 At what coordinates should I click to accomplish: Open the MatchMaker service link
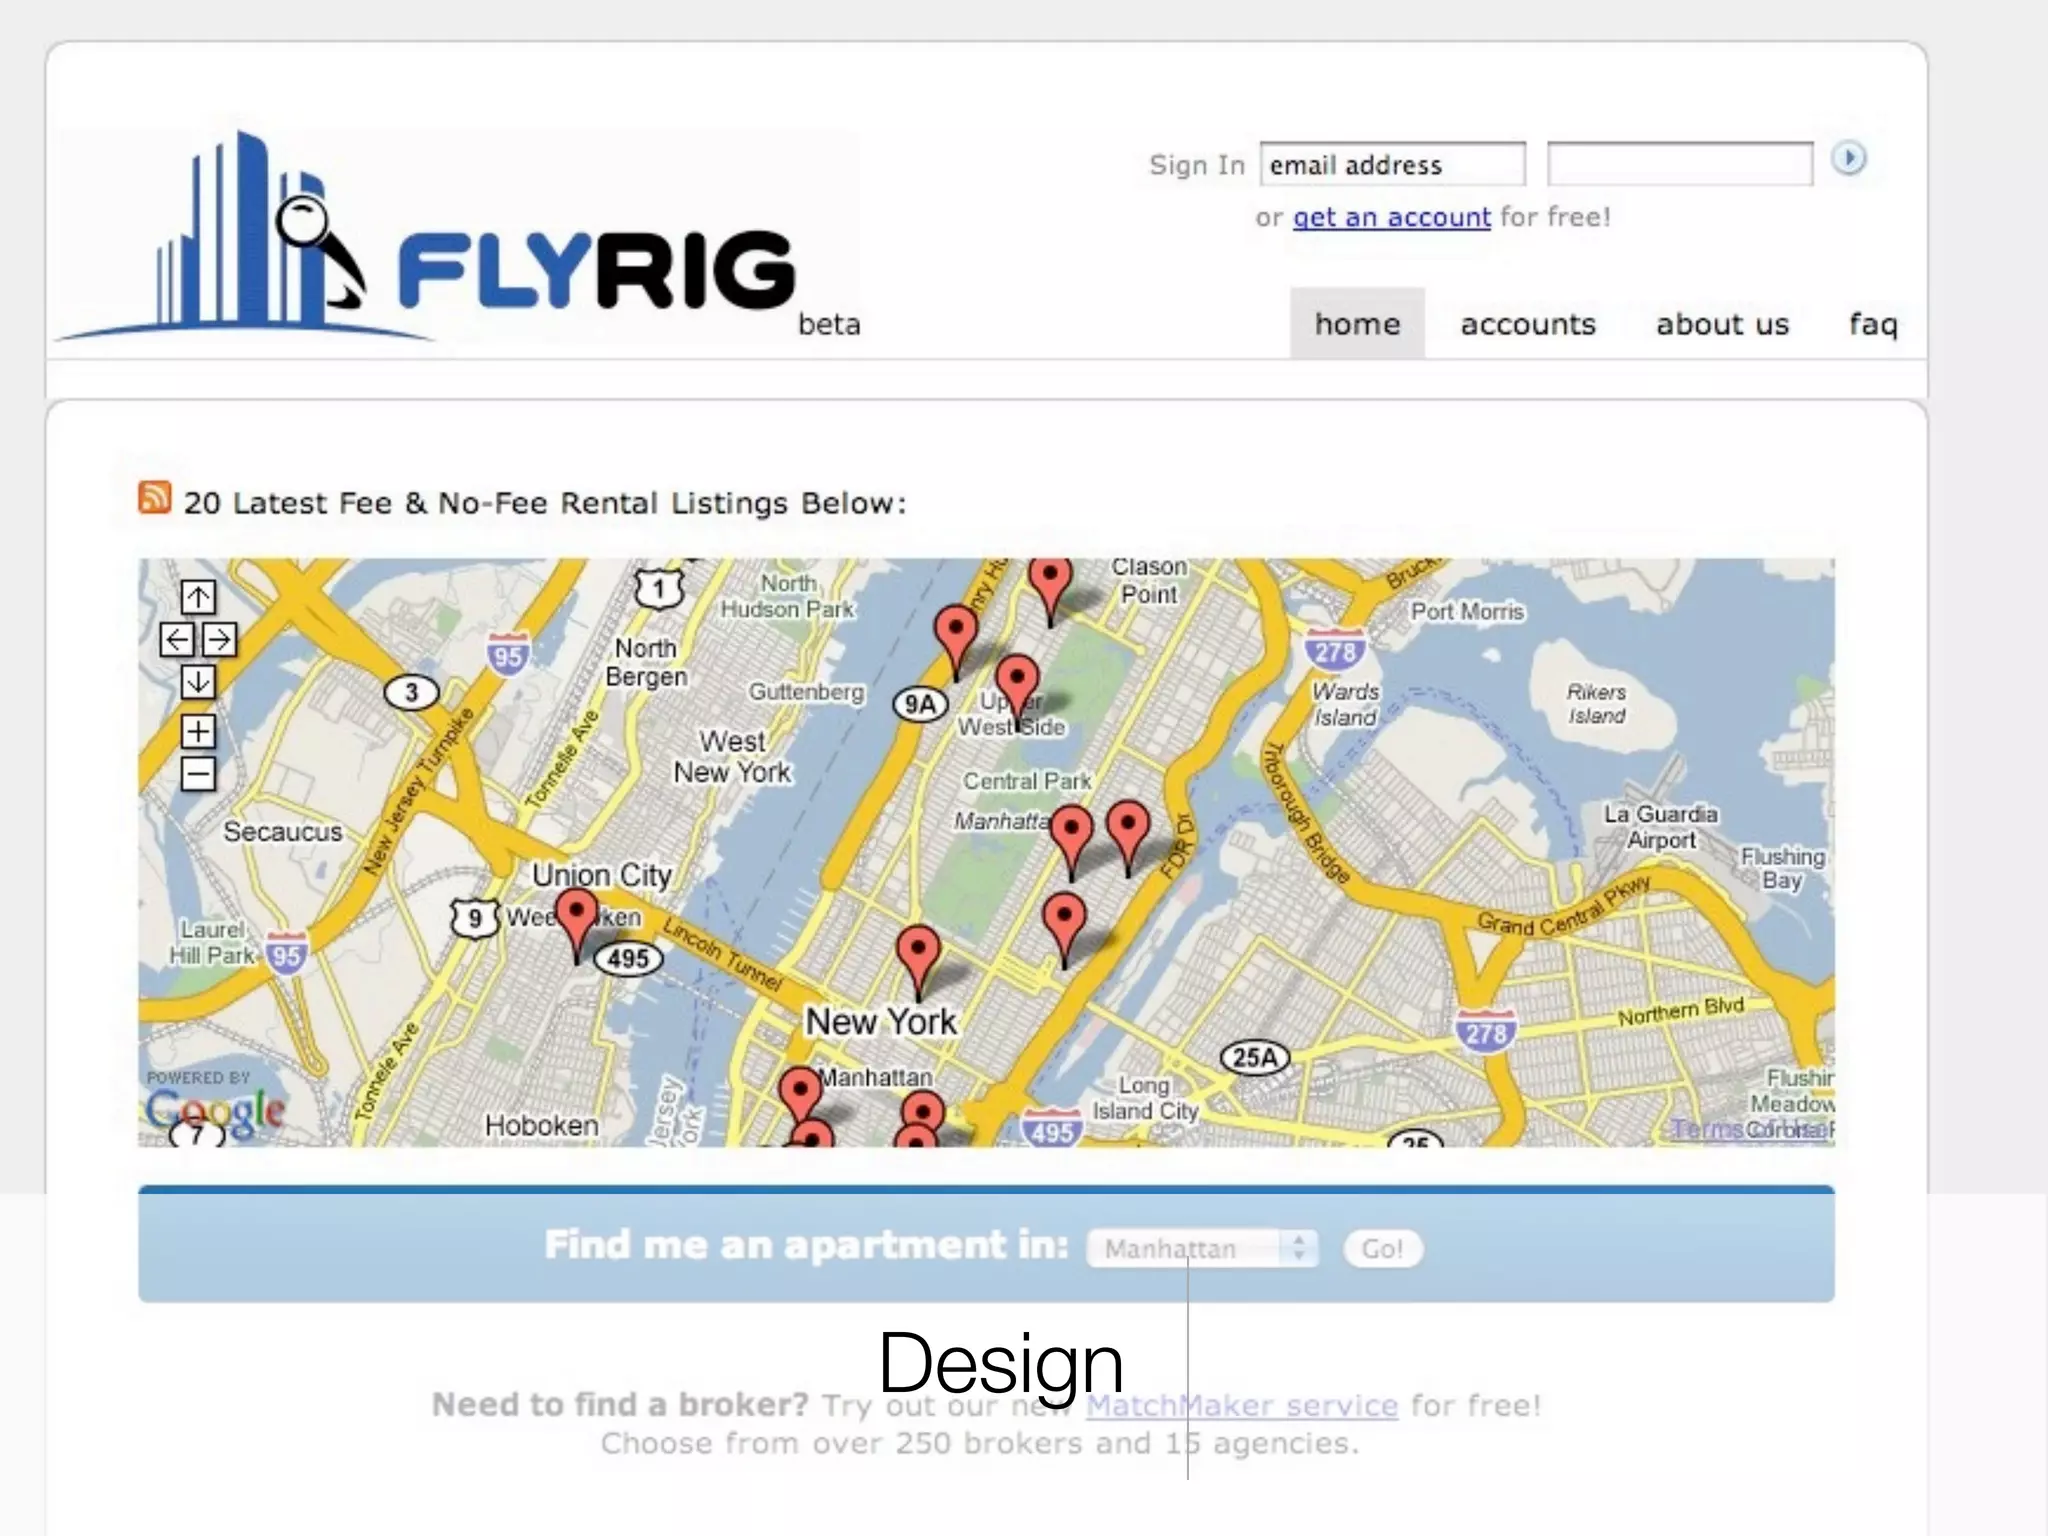pos(1241,1405)
